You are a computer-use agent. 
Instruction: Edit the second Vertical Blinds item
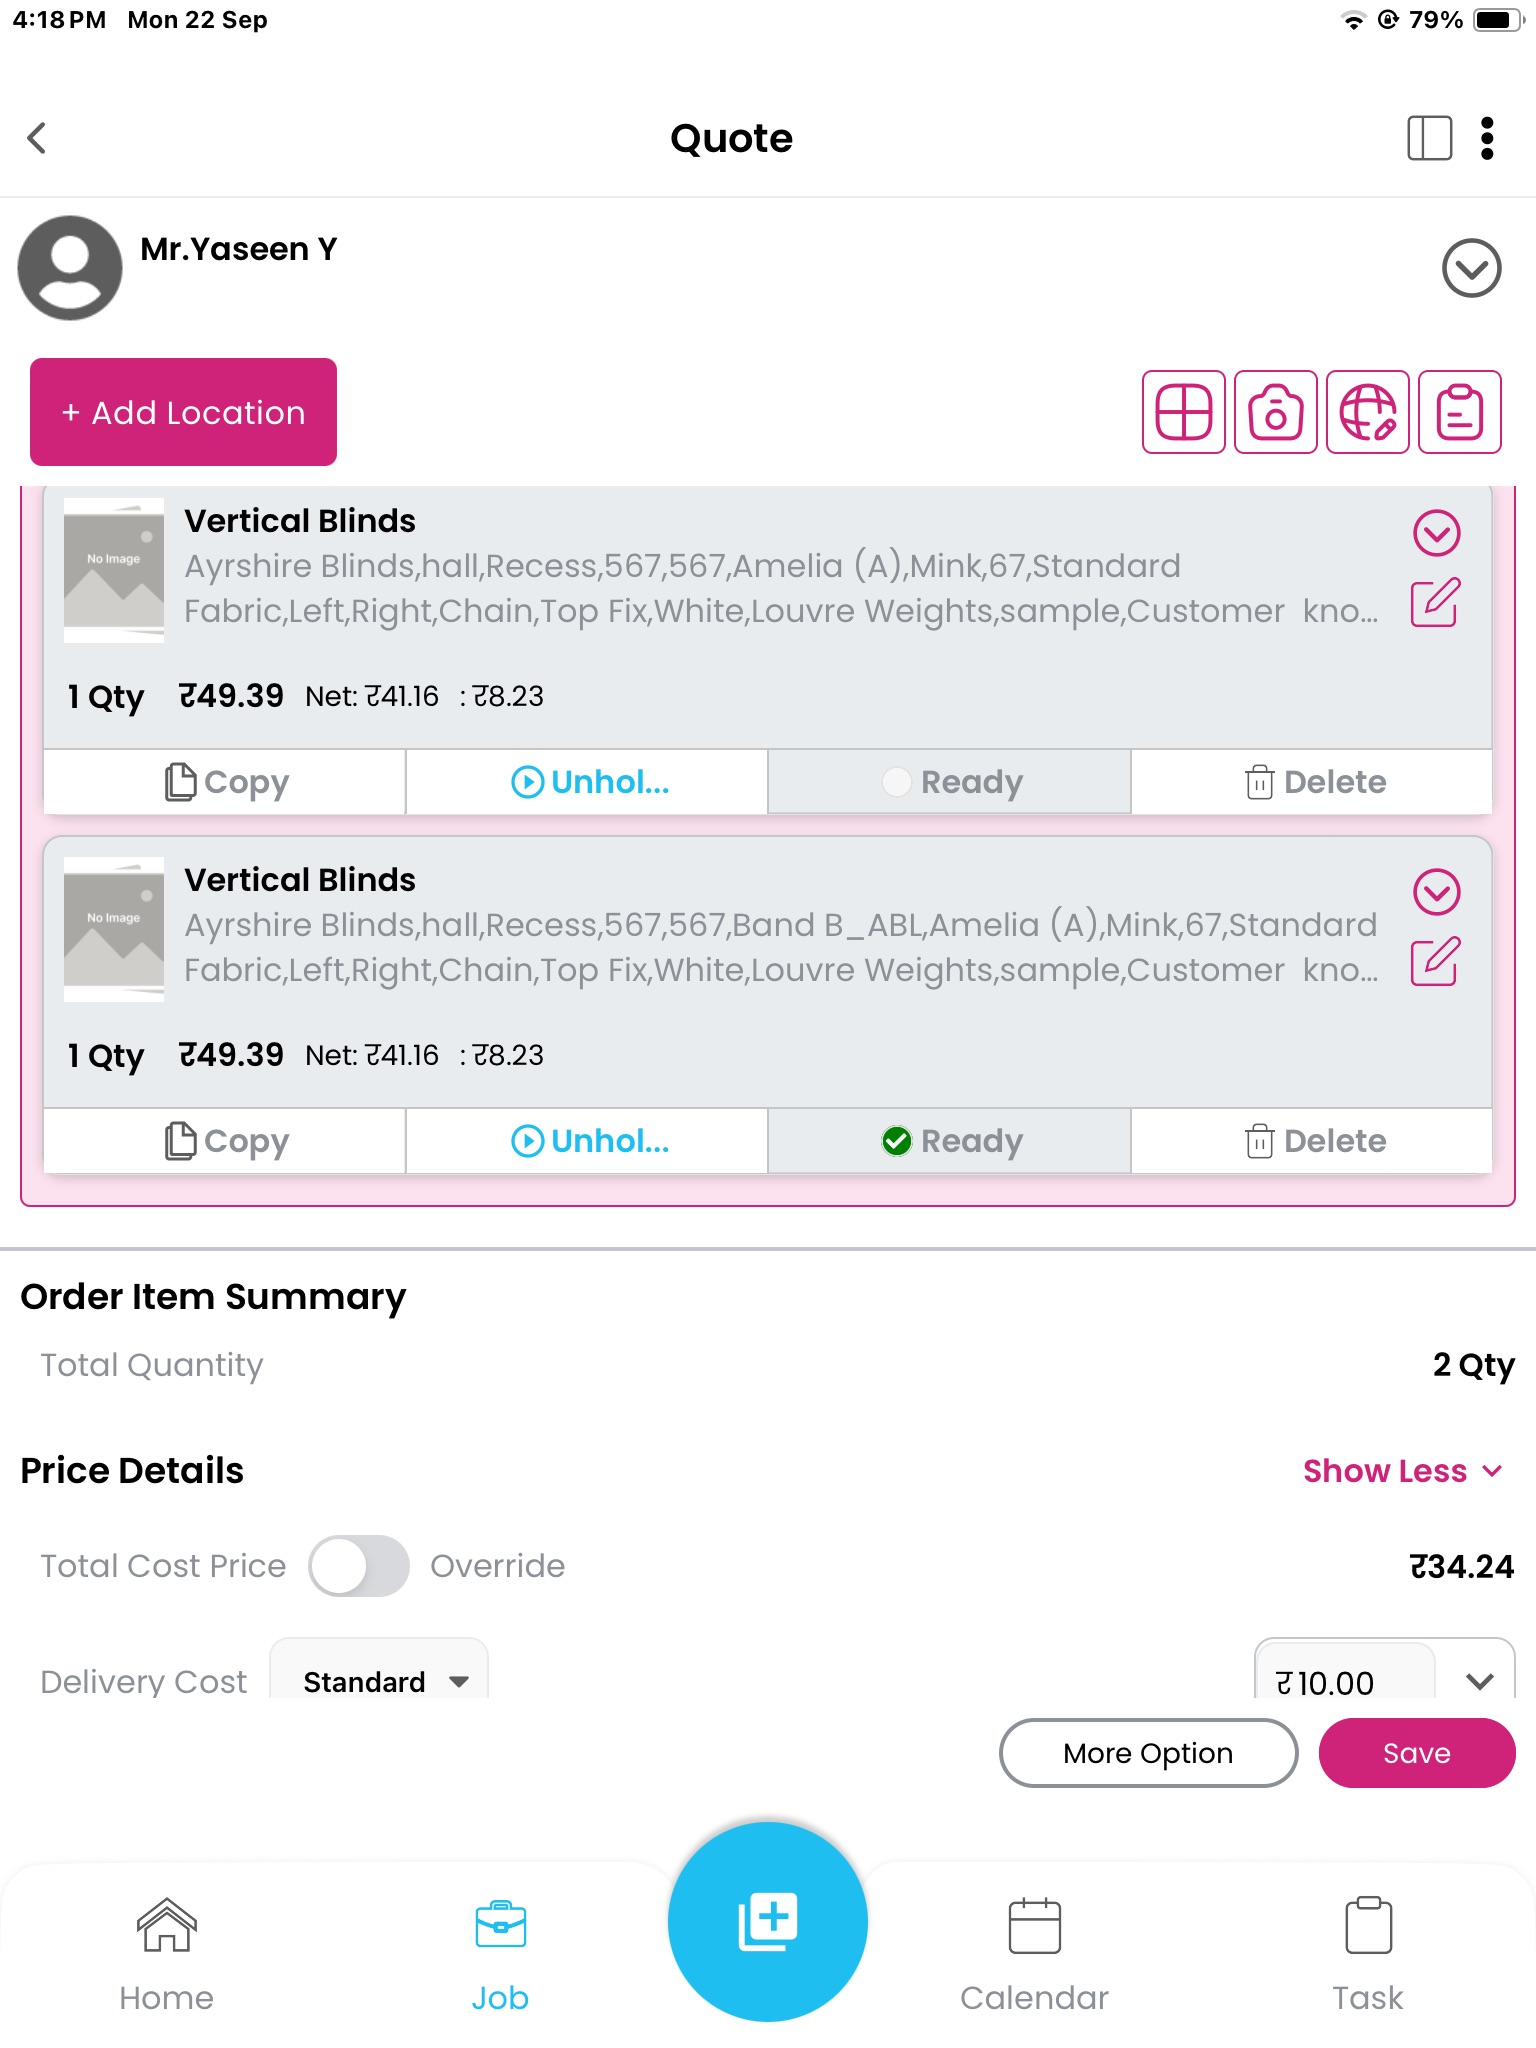coord(1436,962)
